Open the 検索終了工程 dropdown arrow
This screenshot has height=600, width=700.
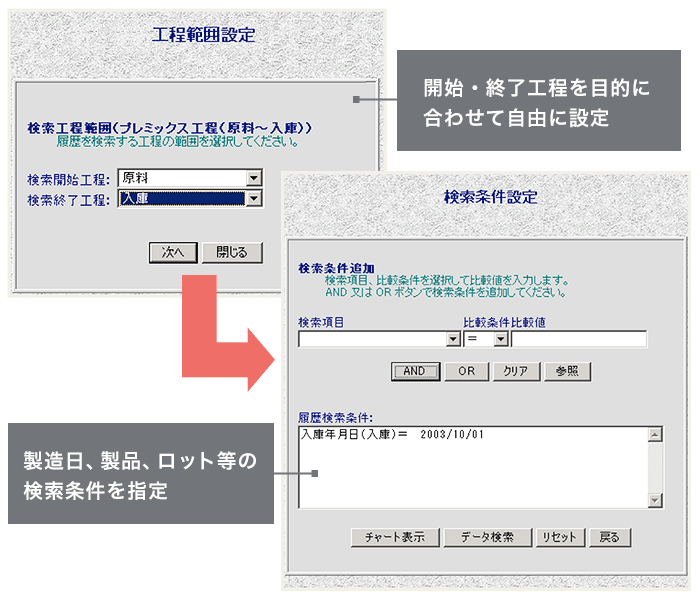pyautogui.click(x=254, y=198)
